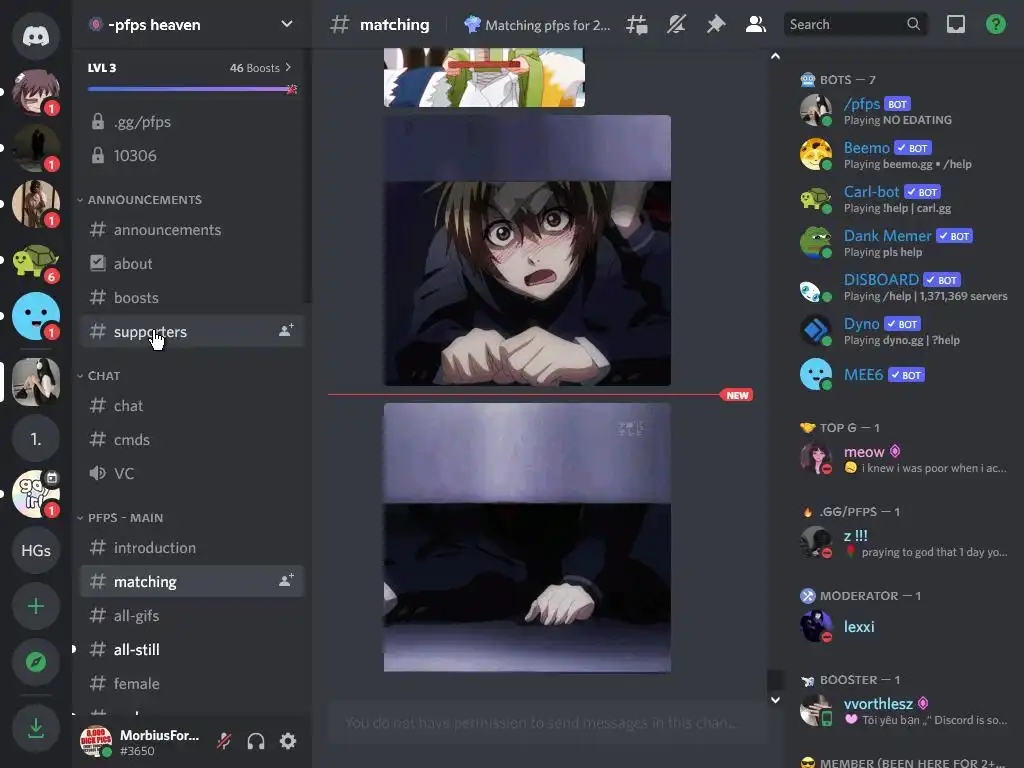The image size is (1024, 768).
Task: Join the VC voice channel
Action: [x=192, y=473]
